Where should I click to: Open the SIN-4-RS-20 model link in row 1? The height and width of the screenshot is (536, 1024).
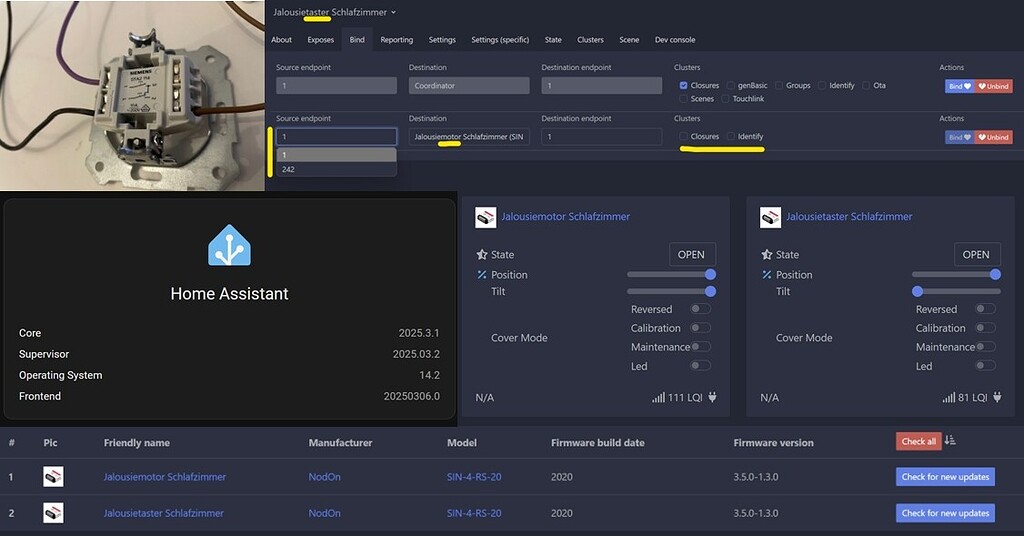click(474, 477)
